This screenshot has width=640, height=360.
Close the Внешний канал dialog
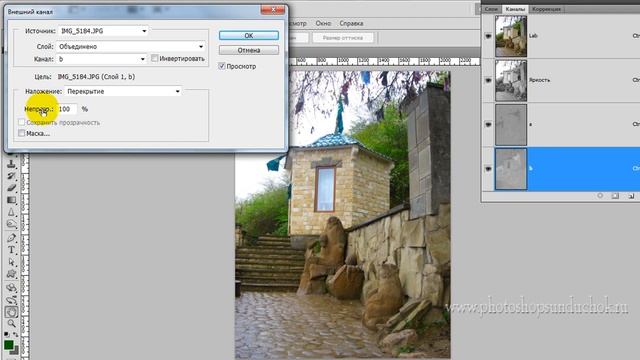pyautogui.click(x=273, y=9)
